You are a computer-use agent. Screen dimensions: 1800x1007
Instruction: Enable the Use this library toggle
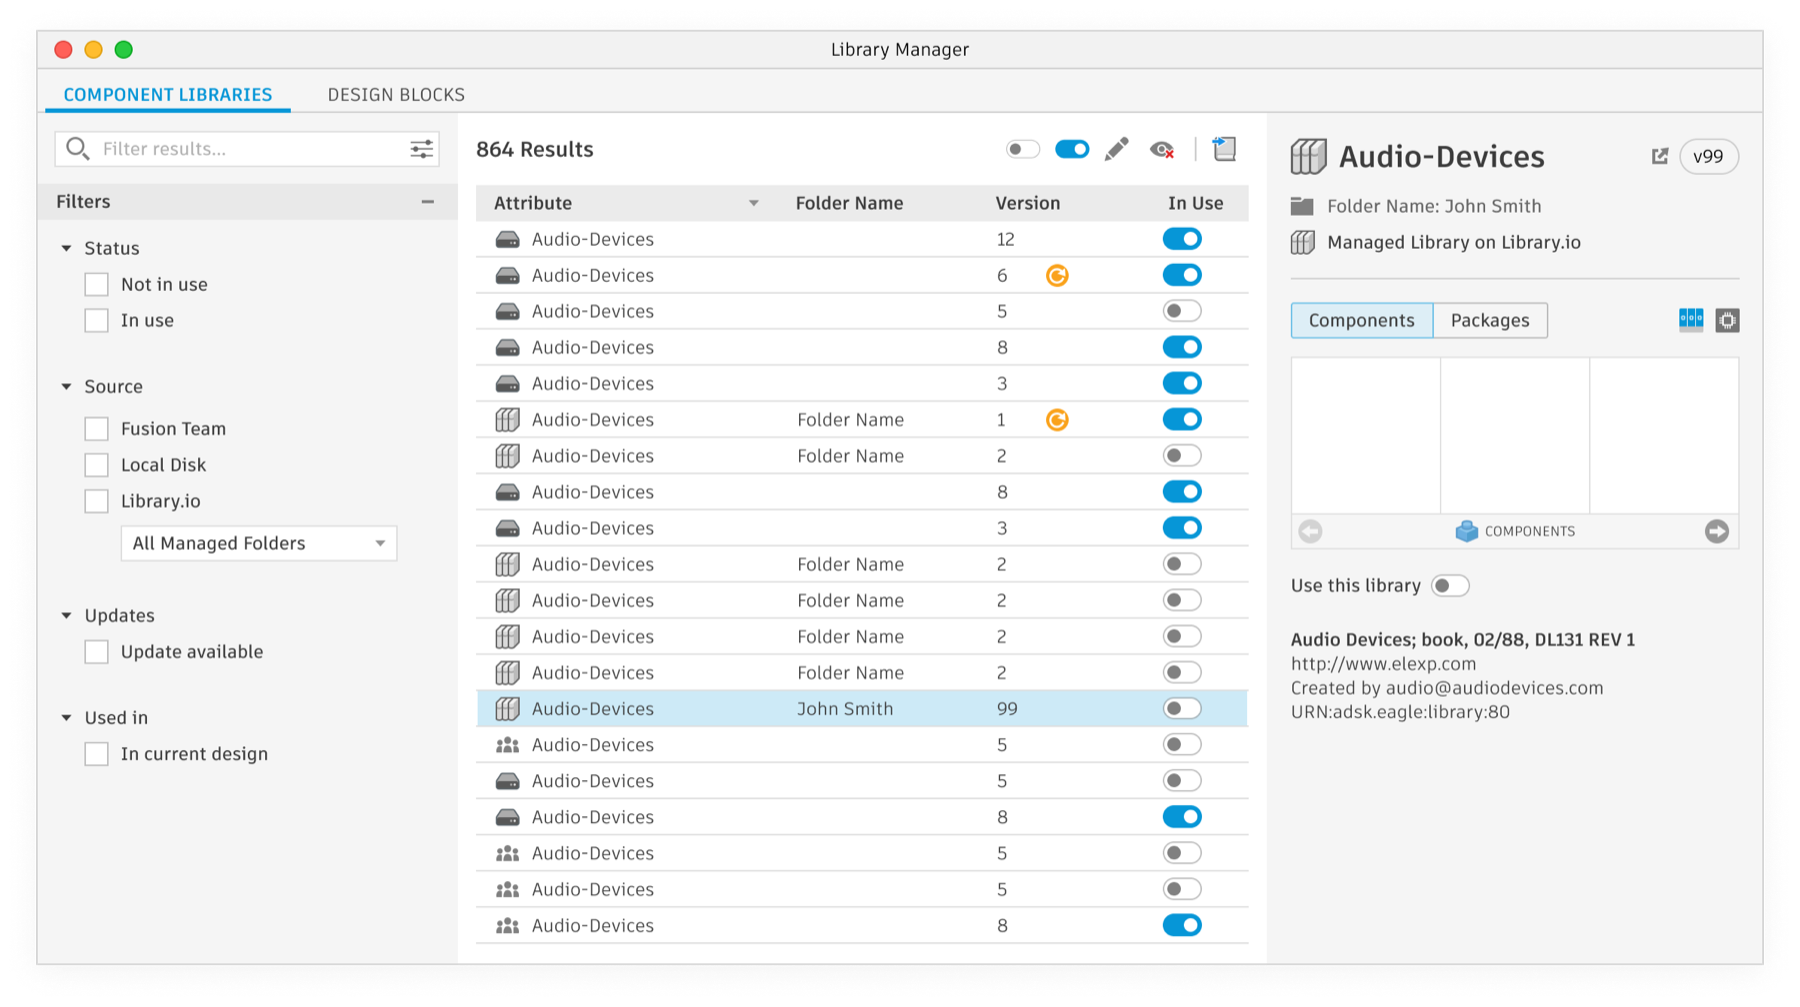pos(1449,586)
